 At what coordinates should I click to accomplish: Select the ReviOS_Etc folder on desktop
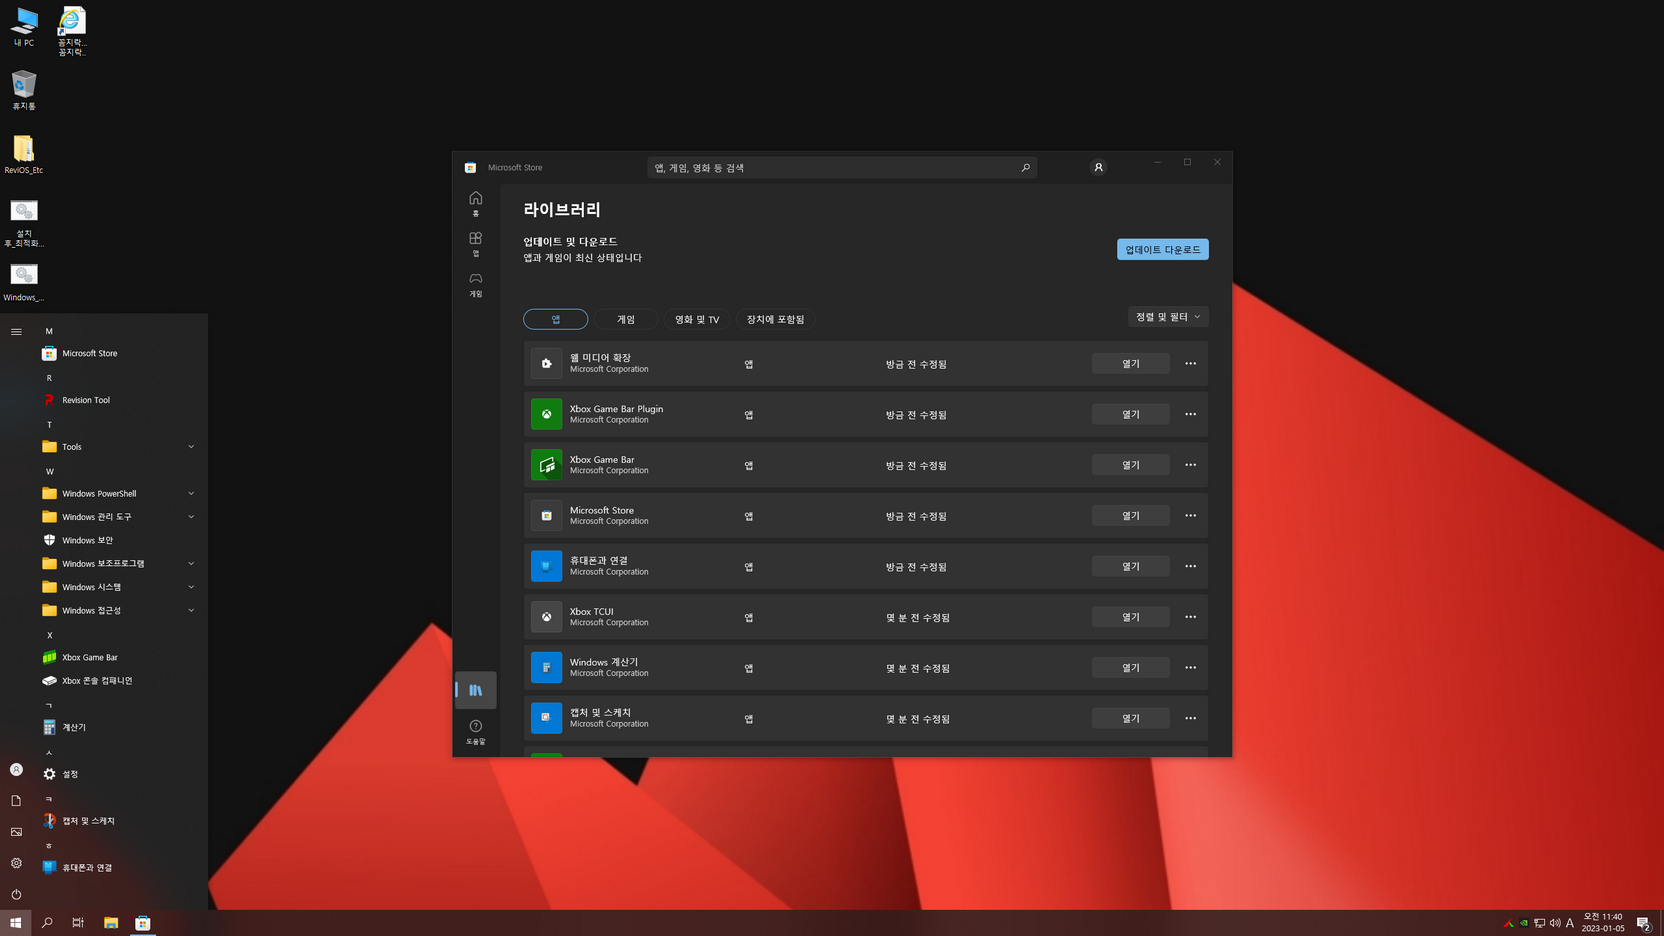click(x=24, y=154)
